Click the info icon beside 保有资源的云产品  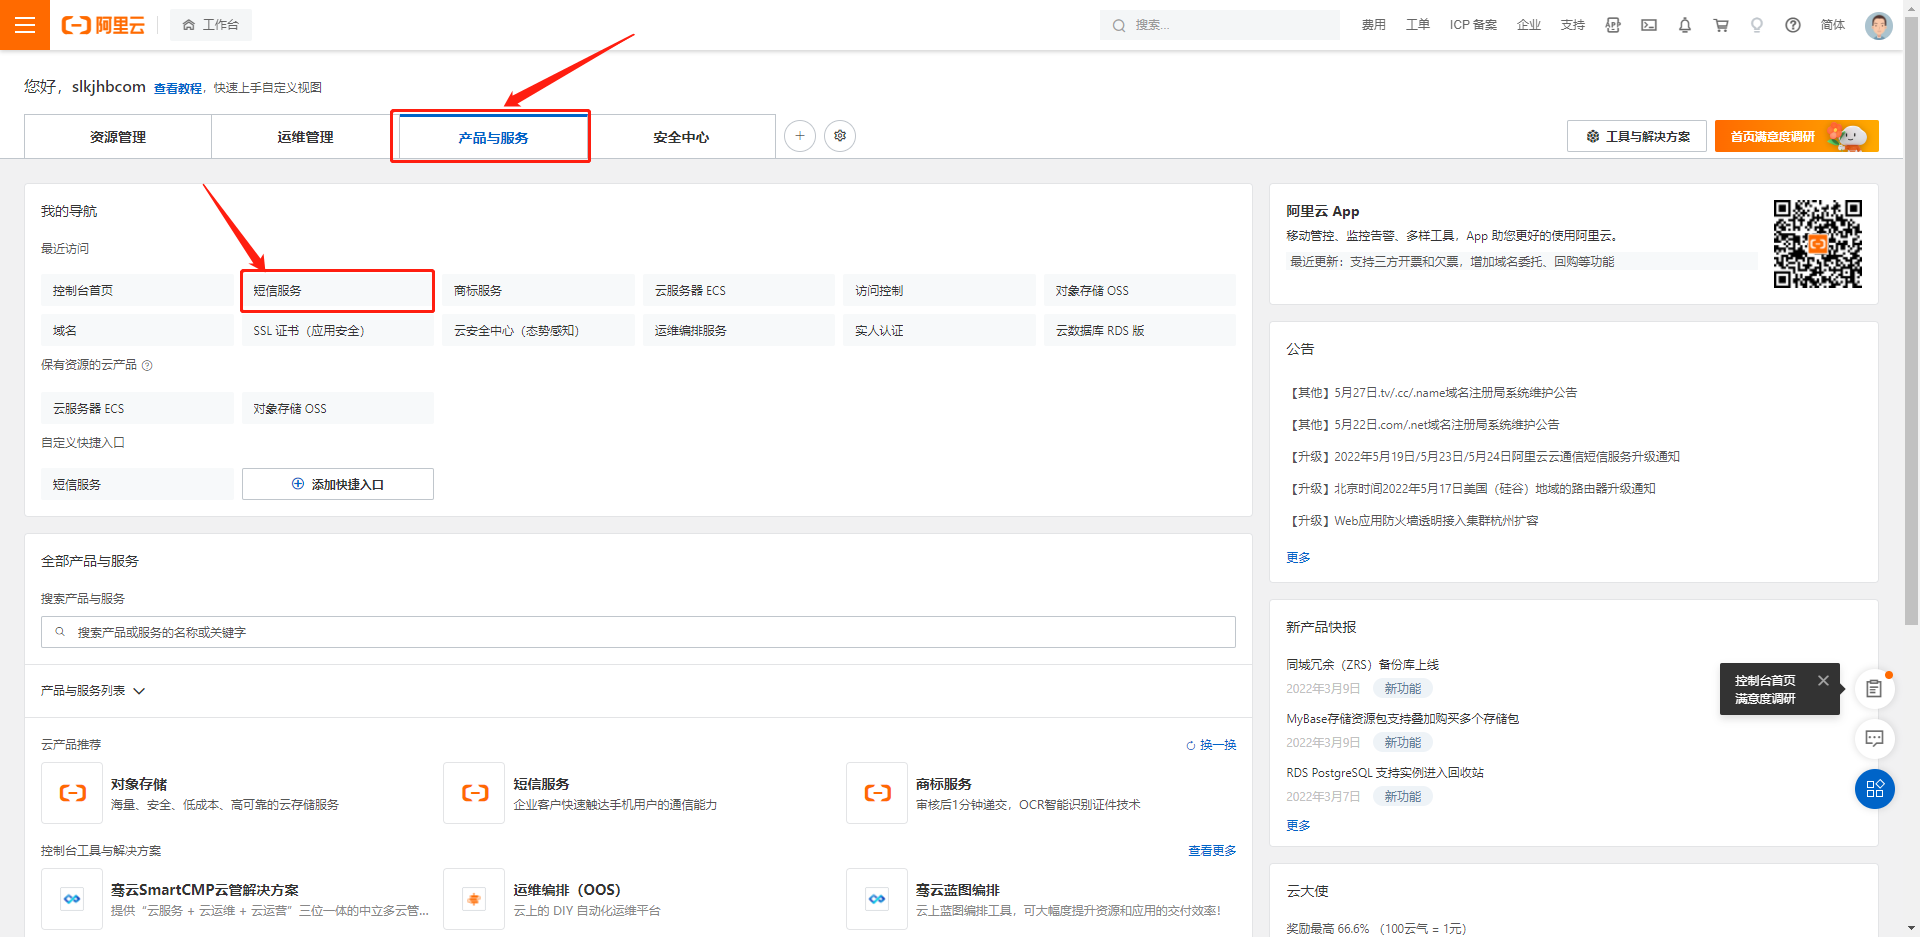(x=147, y=365)
